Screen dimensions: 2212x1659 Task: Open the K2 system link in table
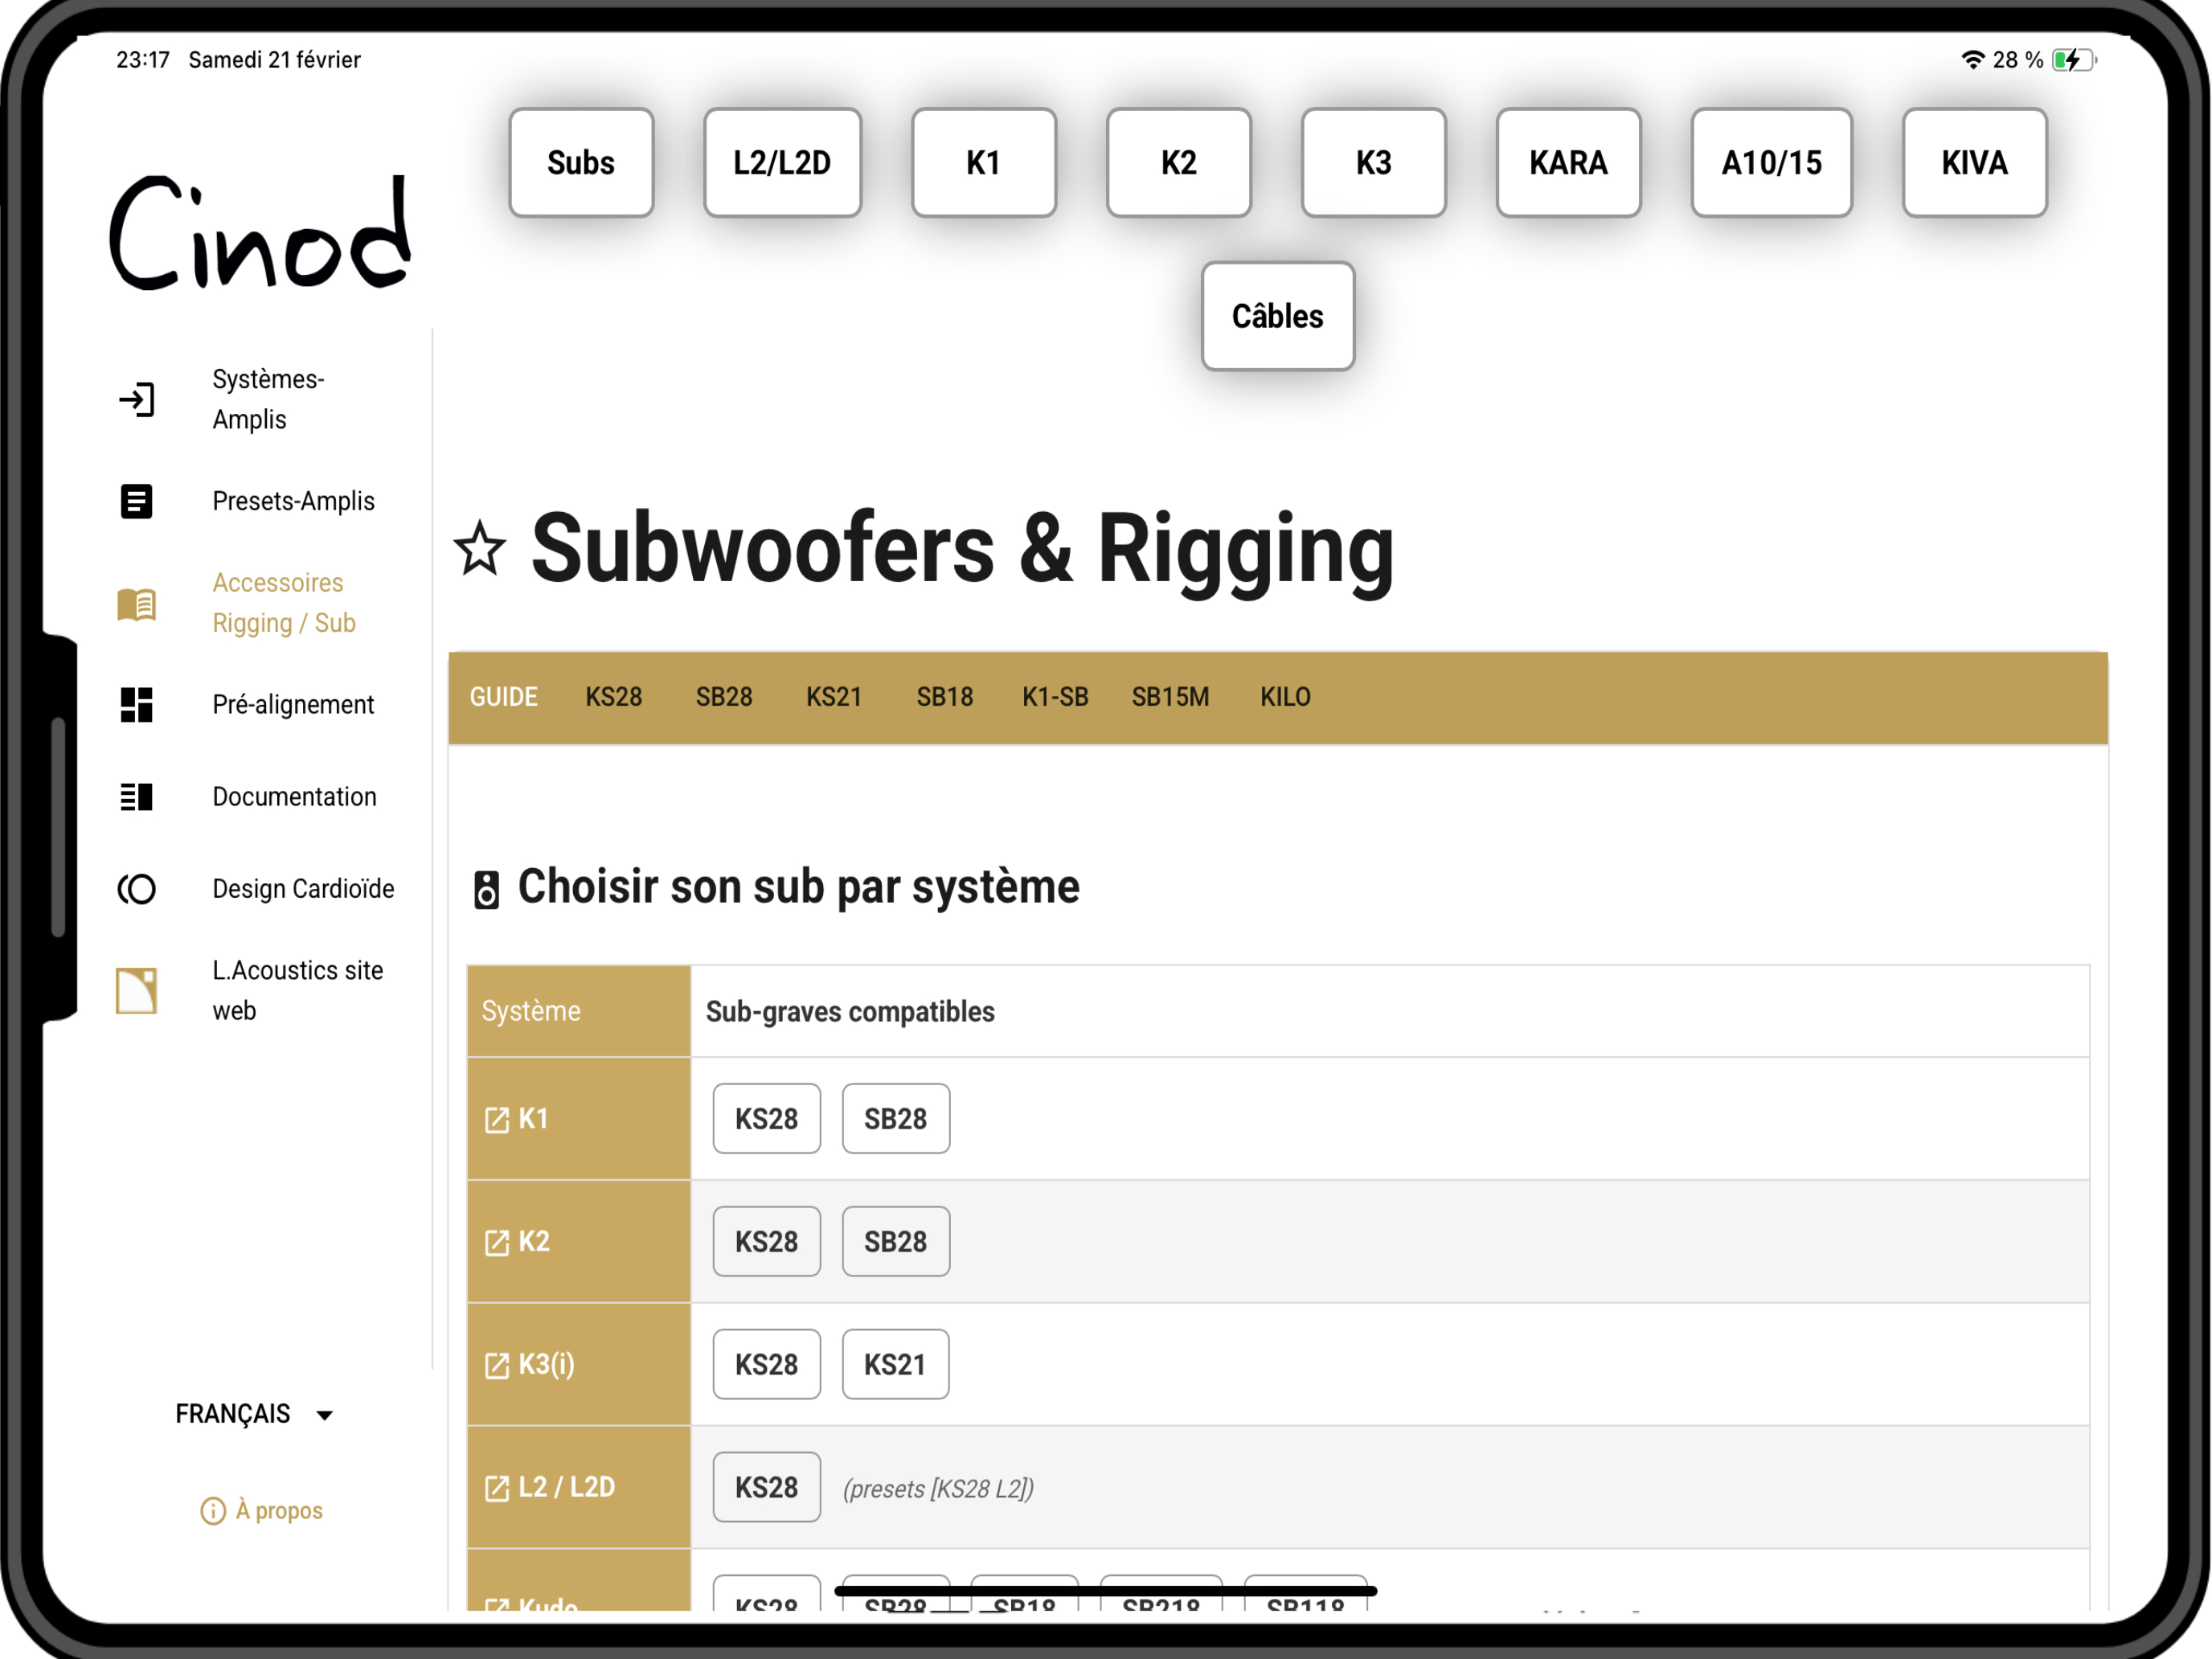point(517,1242)
